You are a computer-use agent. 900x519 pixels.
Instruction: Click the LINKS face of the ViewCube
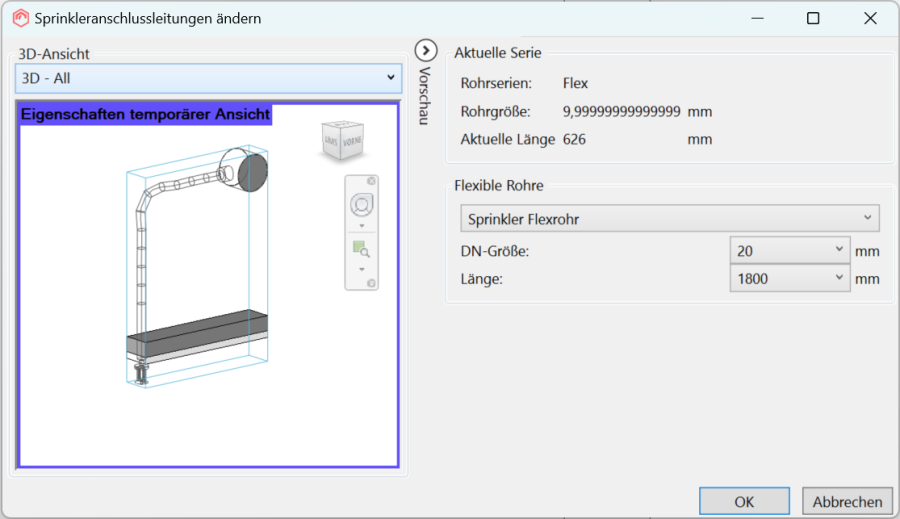332,141
